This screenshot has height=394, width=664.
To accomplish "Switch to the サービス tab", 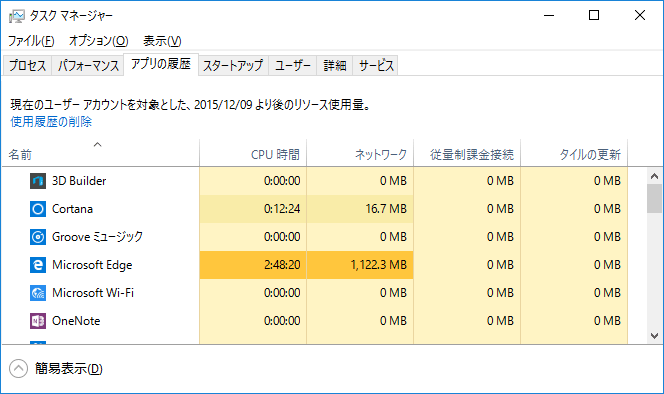I will (375, 66).
